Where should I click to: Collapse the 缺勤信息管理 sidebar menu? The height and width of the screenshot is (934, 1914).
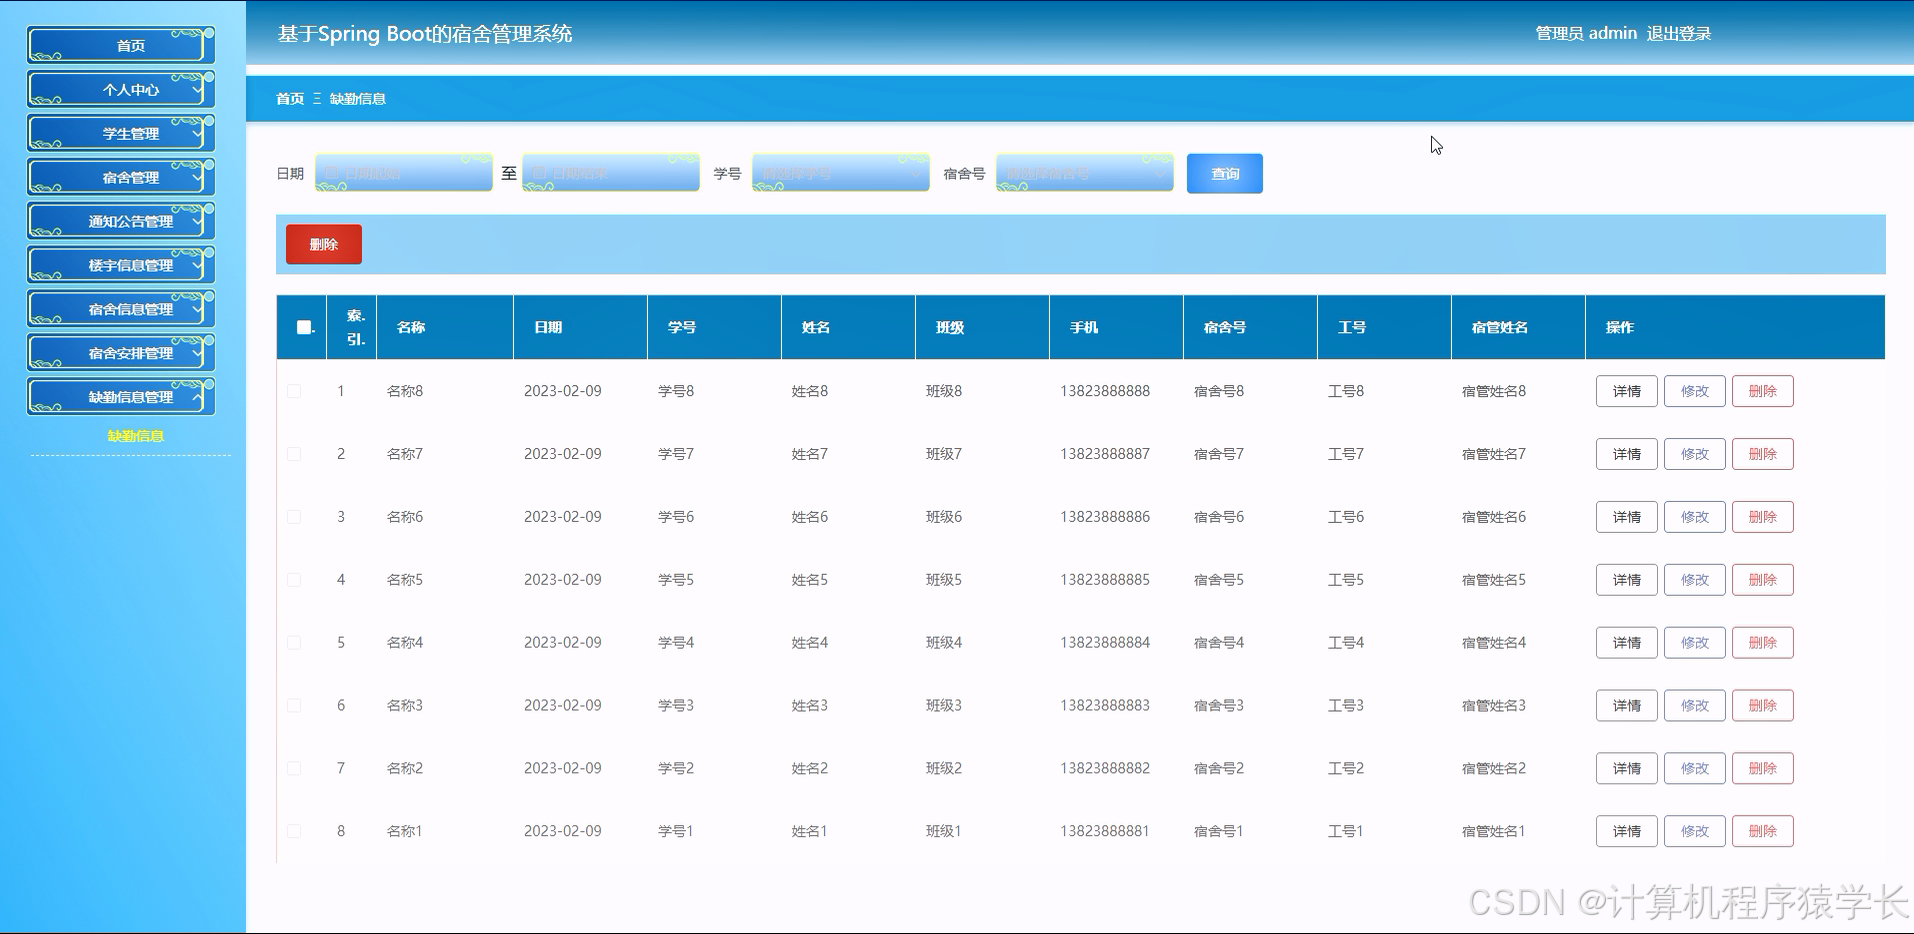click(x=121, y=397)
